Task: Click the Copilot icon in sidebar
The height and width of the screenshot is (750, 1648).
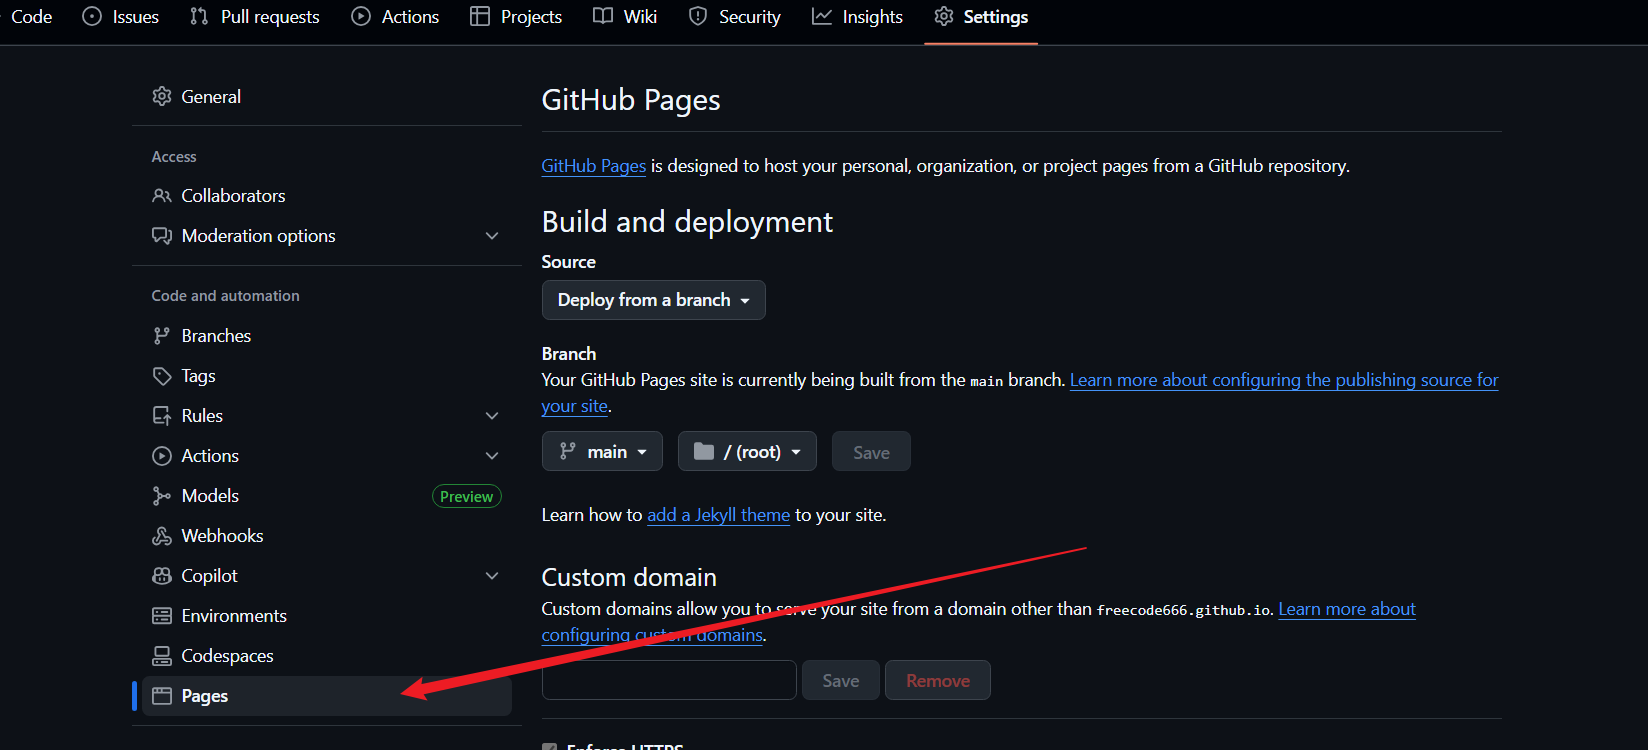Action: tap(161, 576)
